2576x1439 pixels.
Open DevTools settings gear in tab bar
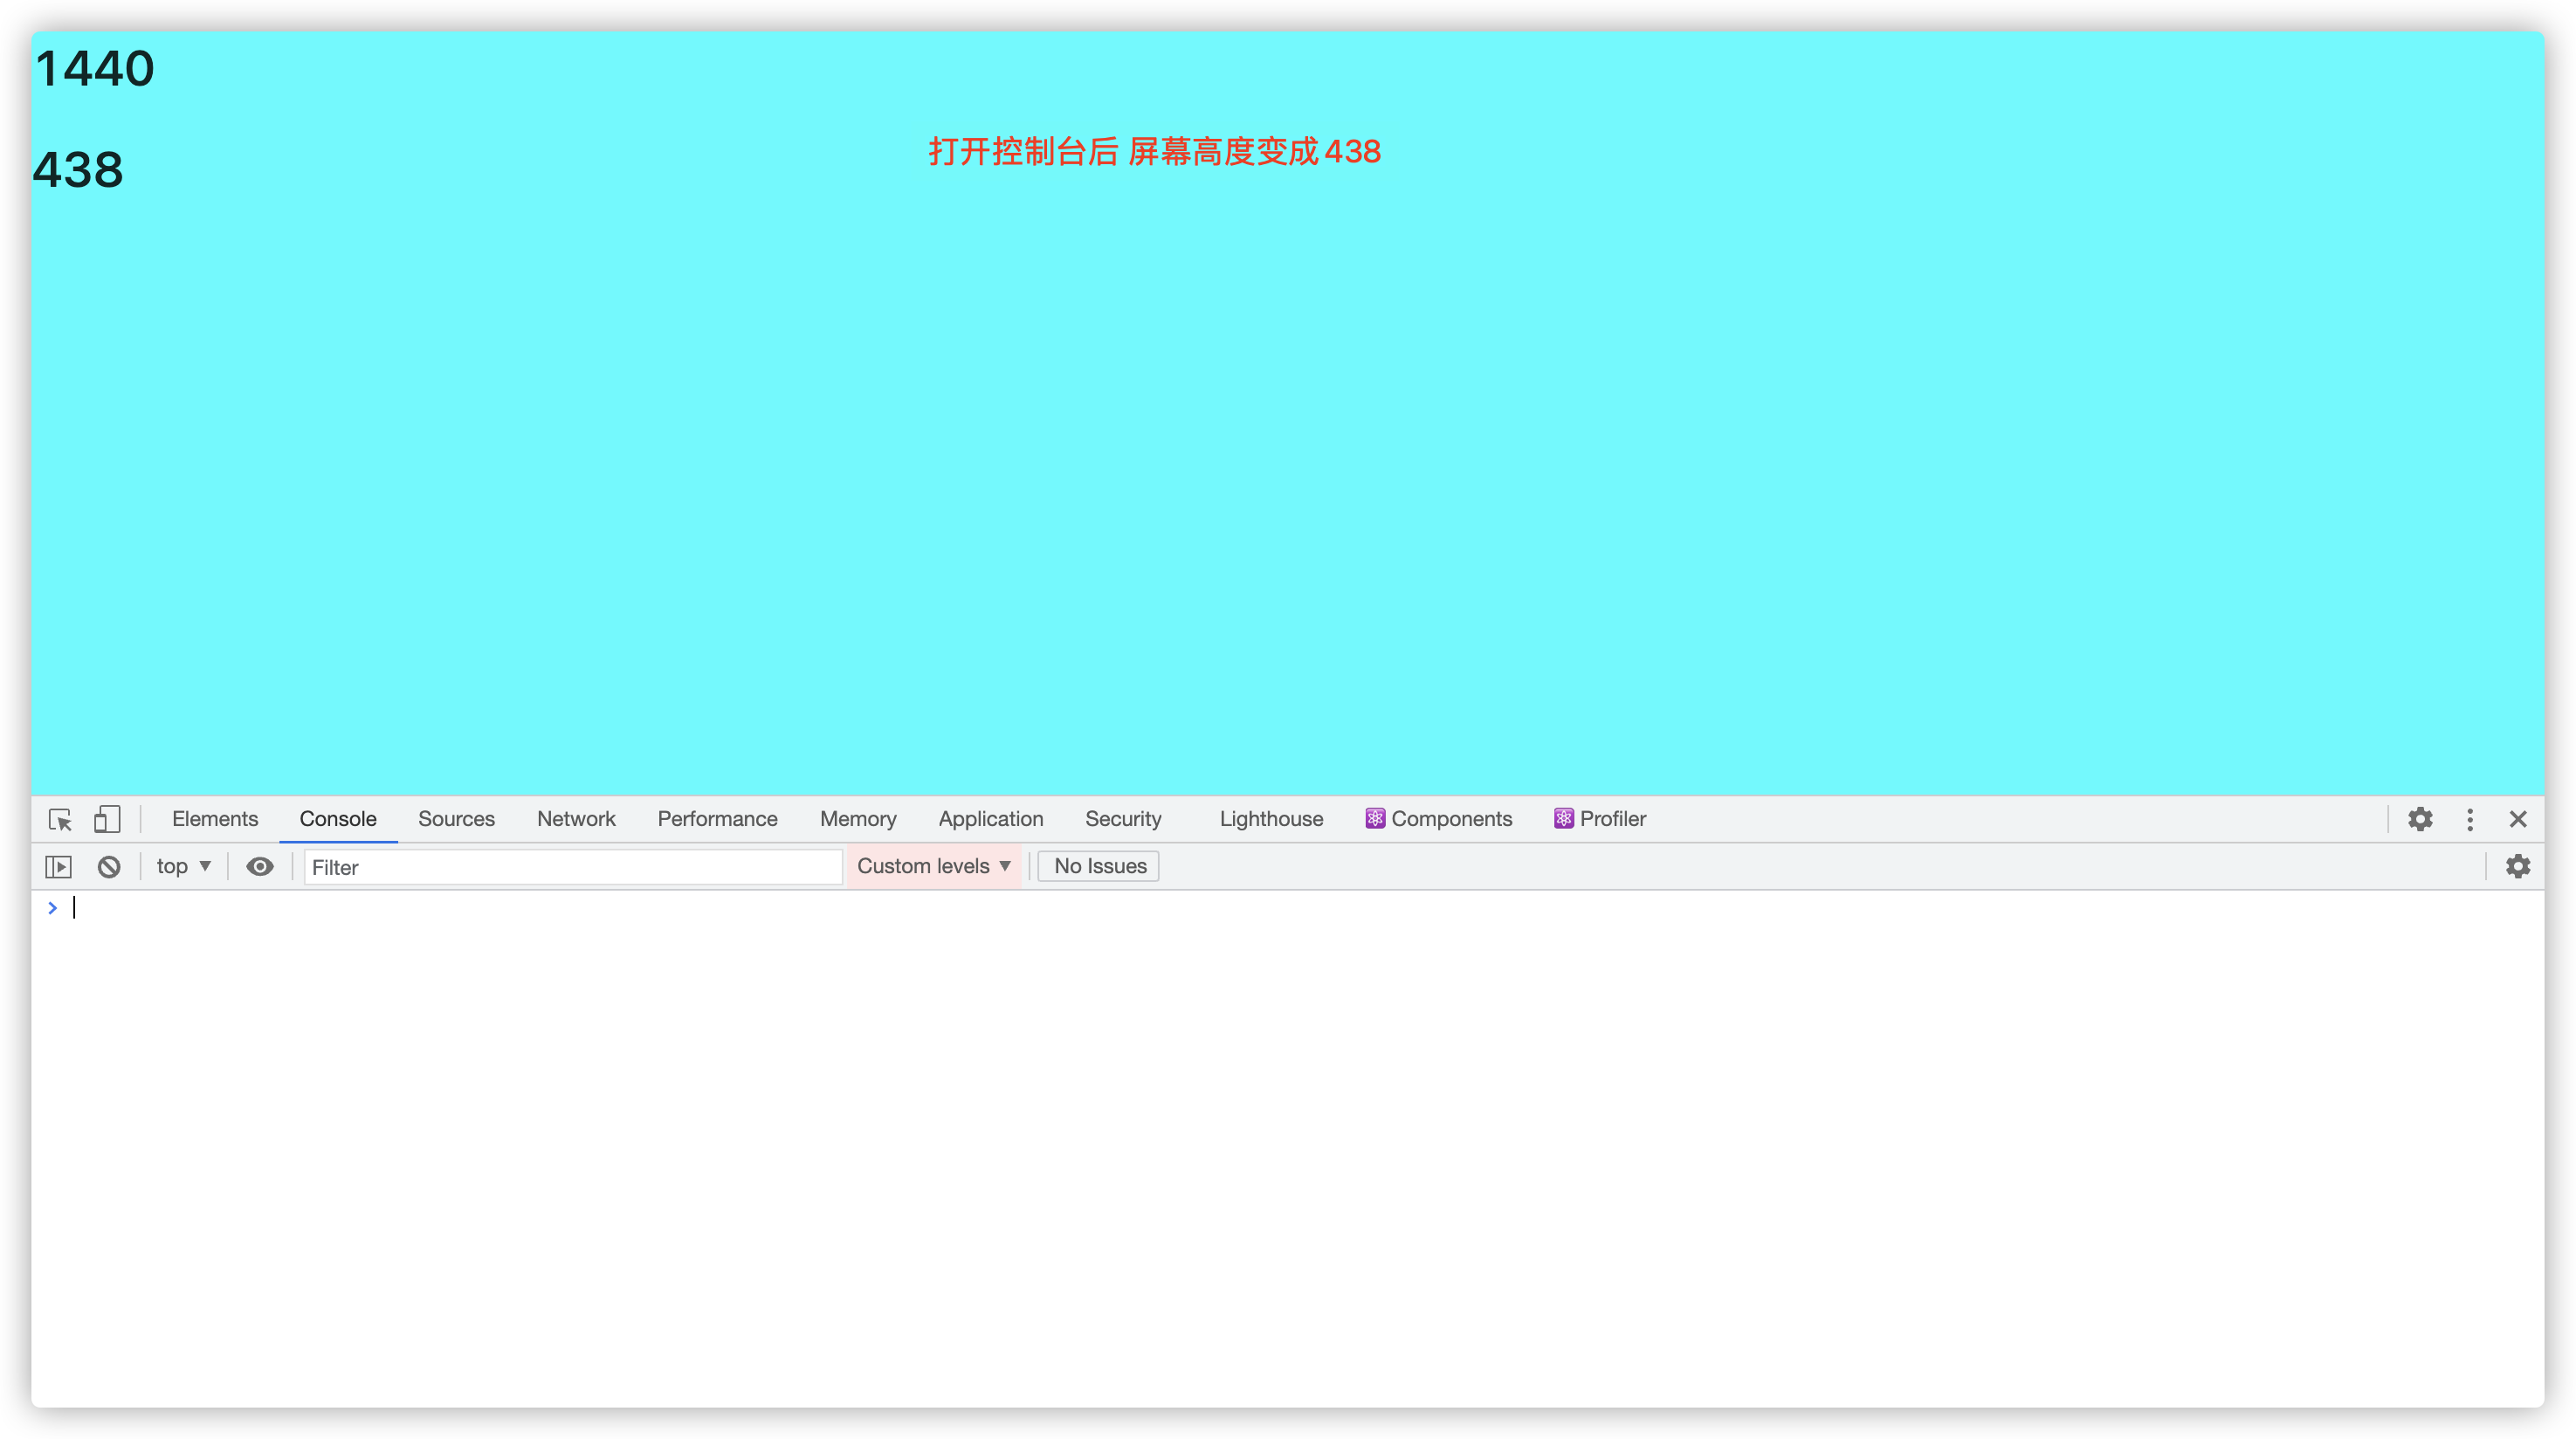click(x=2420, y=819)
